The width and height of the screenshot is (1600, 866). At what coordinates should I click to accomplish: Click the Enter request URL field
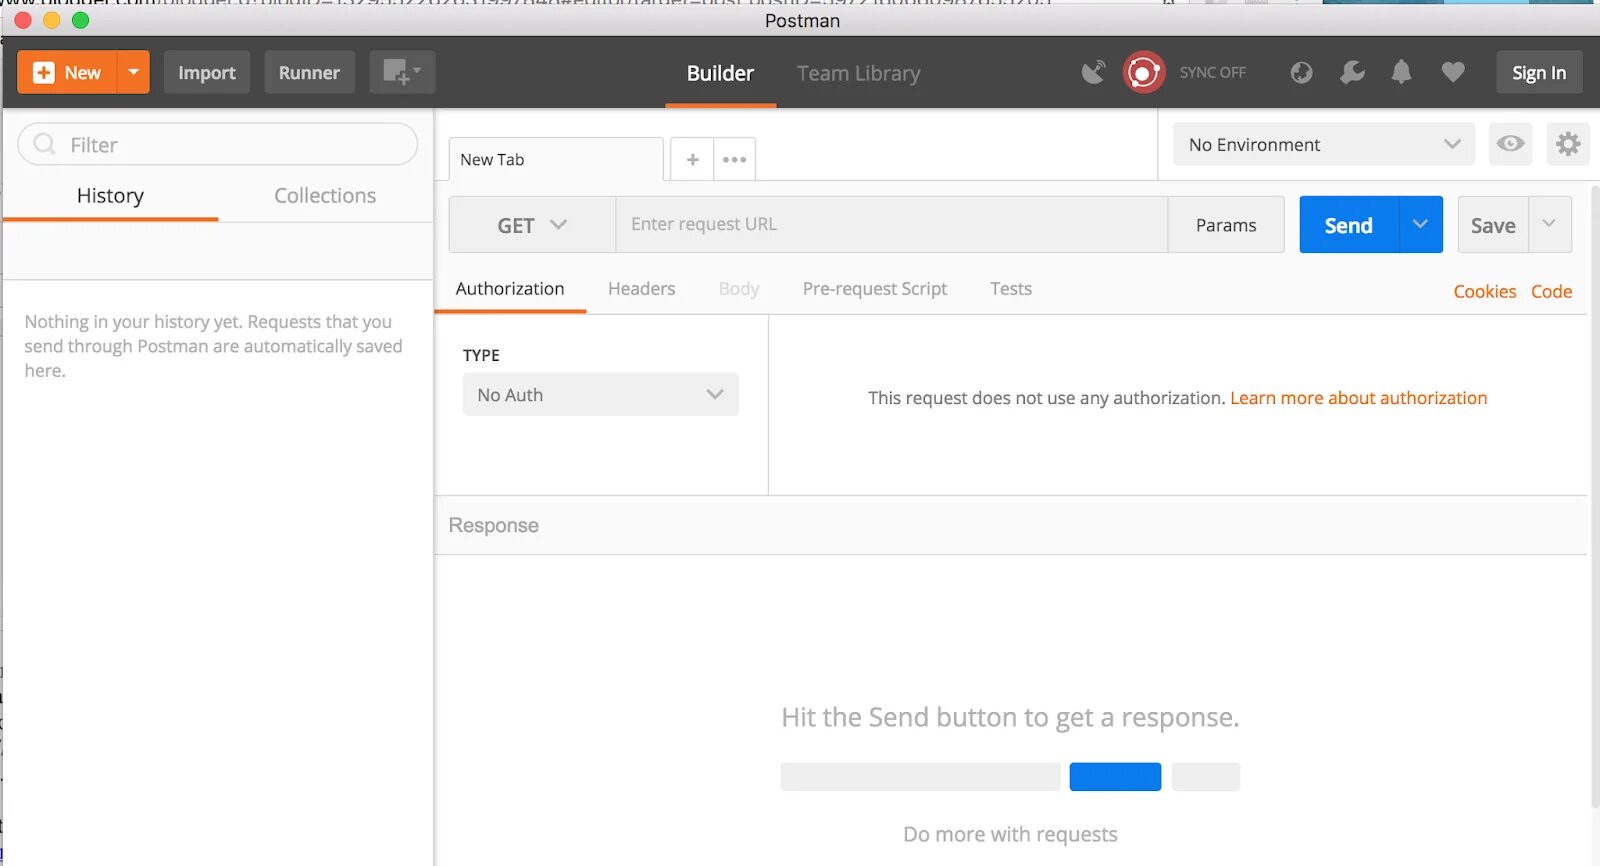pyautogui.click(x=891, y=225)
